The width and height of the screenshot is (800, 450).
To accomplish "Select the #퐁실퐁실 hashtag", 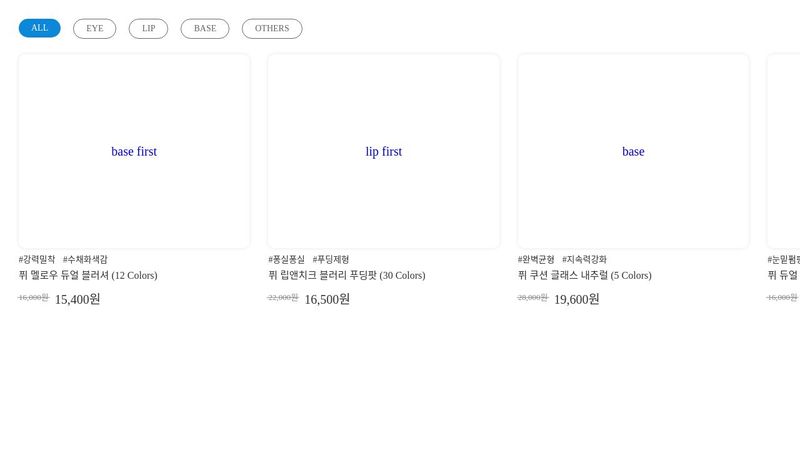I will click(x=286, y=259).
